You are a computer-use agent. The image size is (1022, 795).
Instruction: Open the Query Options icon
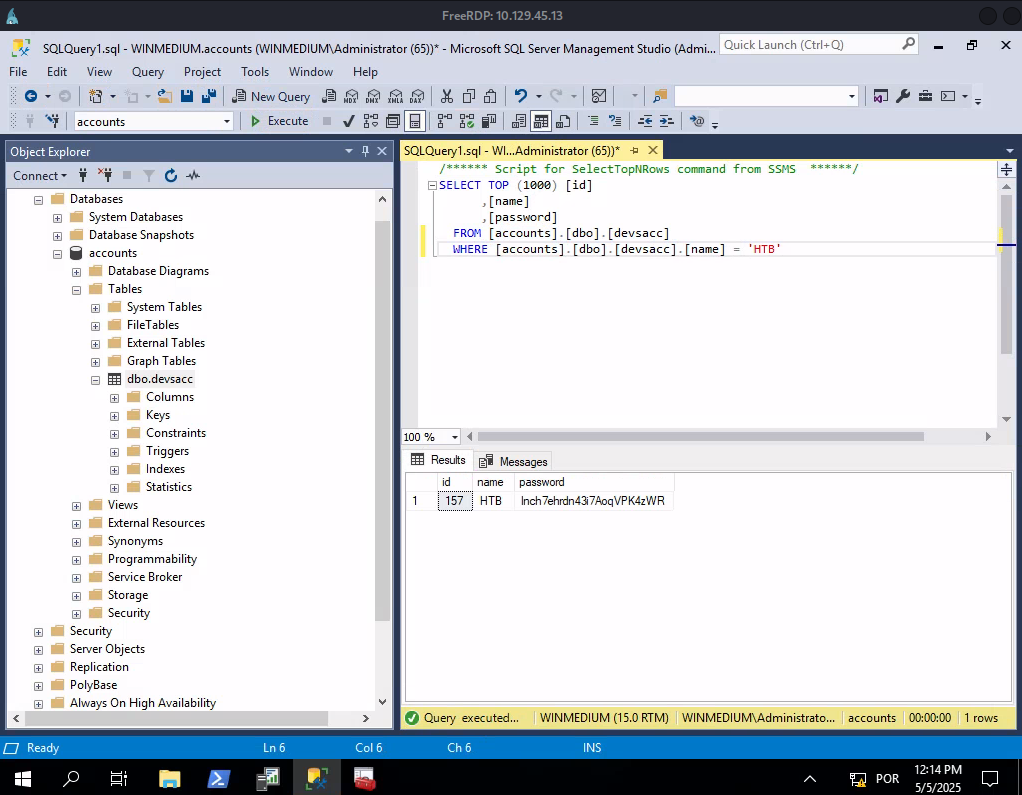pyautogui.click(x=392, y=121)
